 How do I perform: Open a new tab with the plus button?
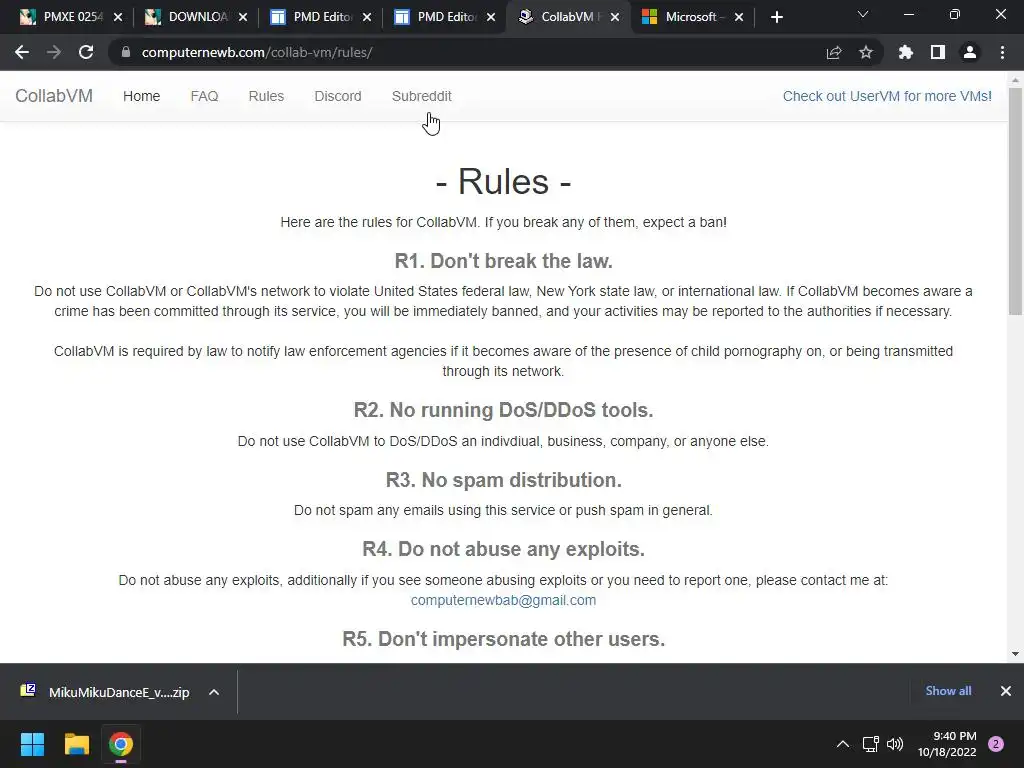776,17
